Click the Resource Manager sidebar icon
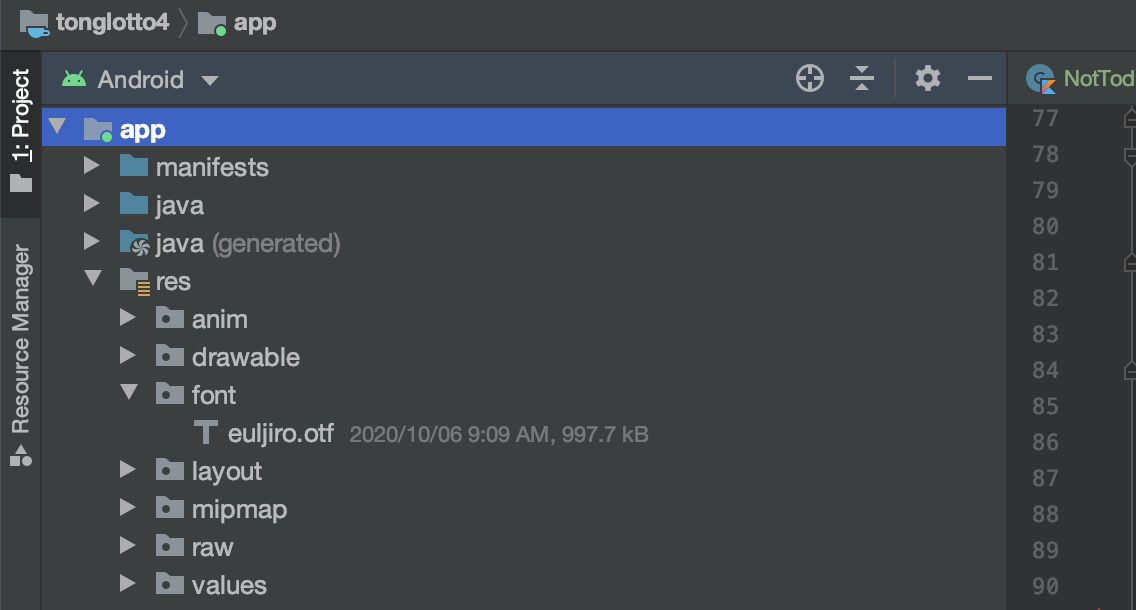 21,457
